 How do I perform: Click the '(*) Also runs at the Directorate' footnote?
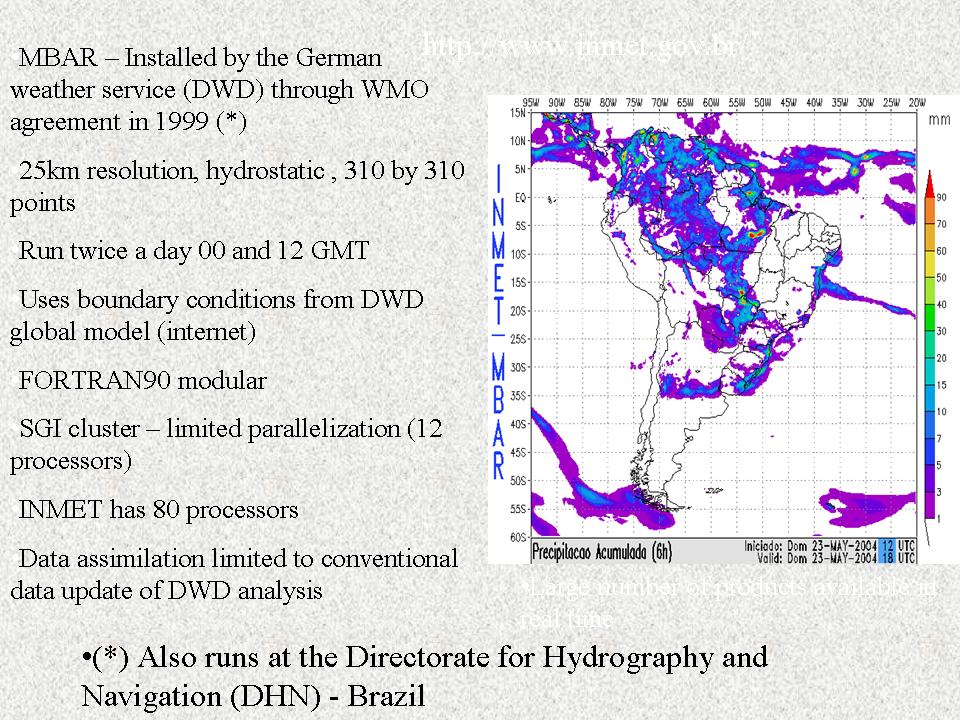pyautogui.click(x=425, y=658)
